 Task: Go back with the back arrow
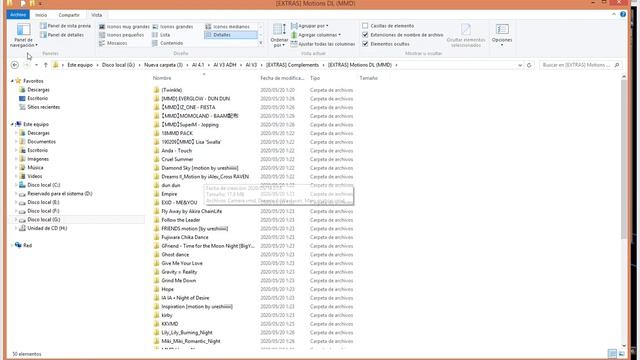tap(15, 65)
